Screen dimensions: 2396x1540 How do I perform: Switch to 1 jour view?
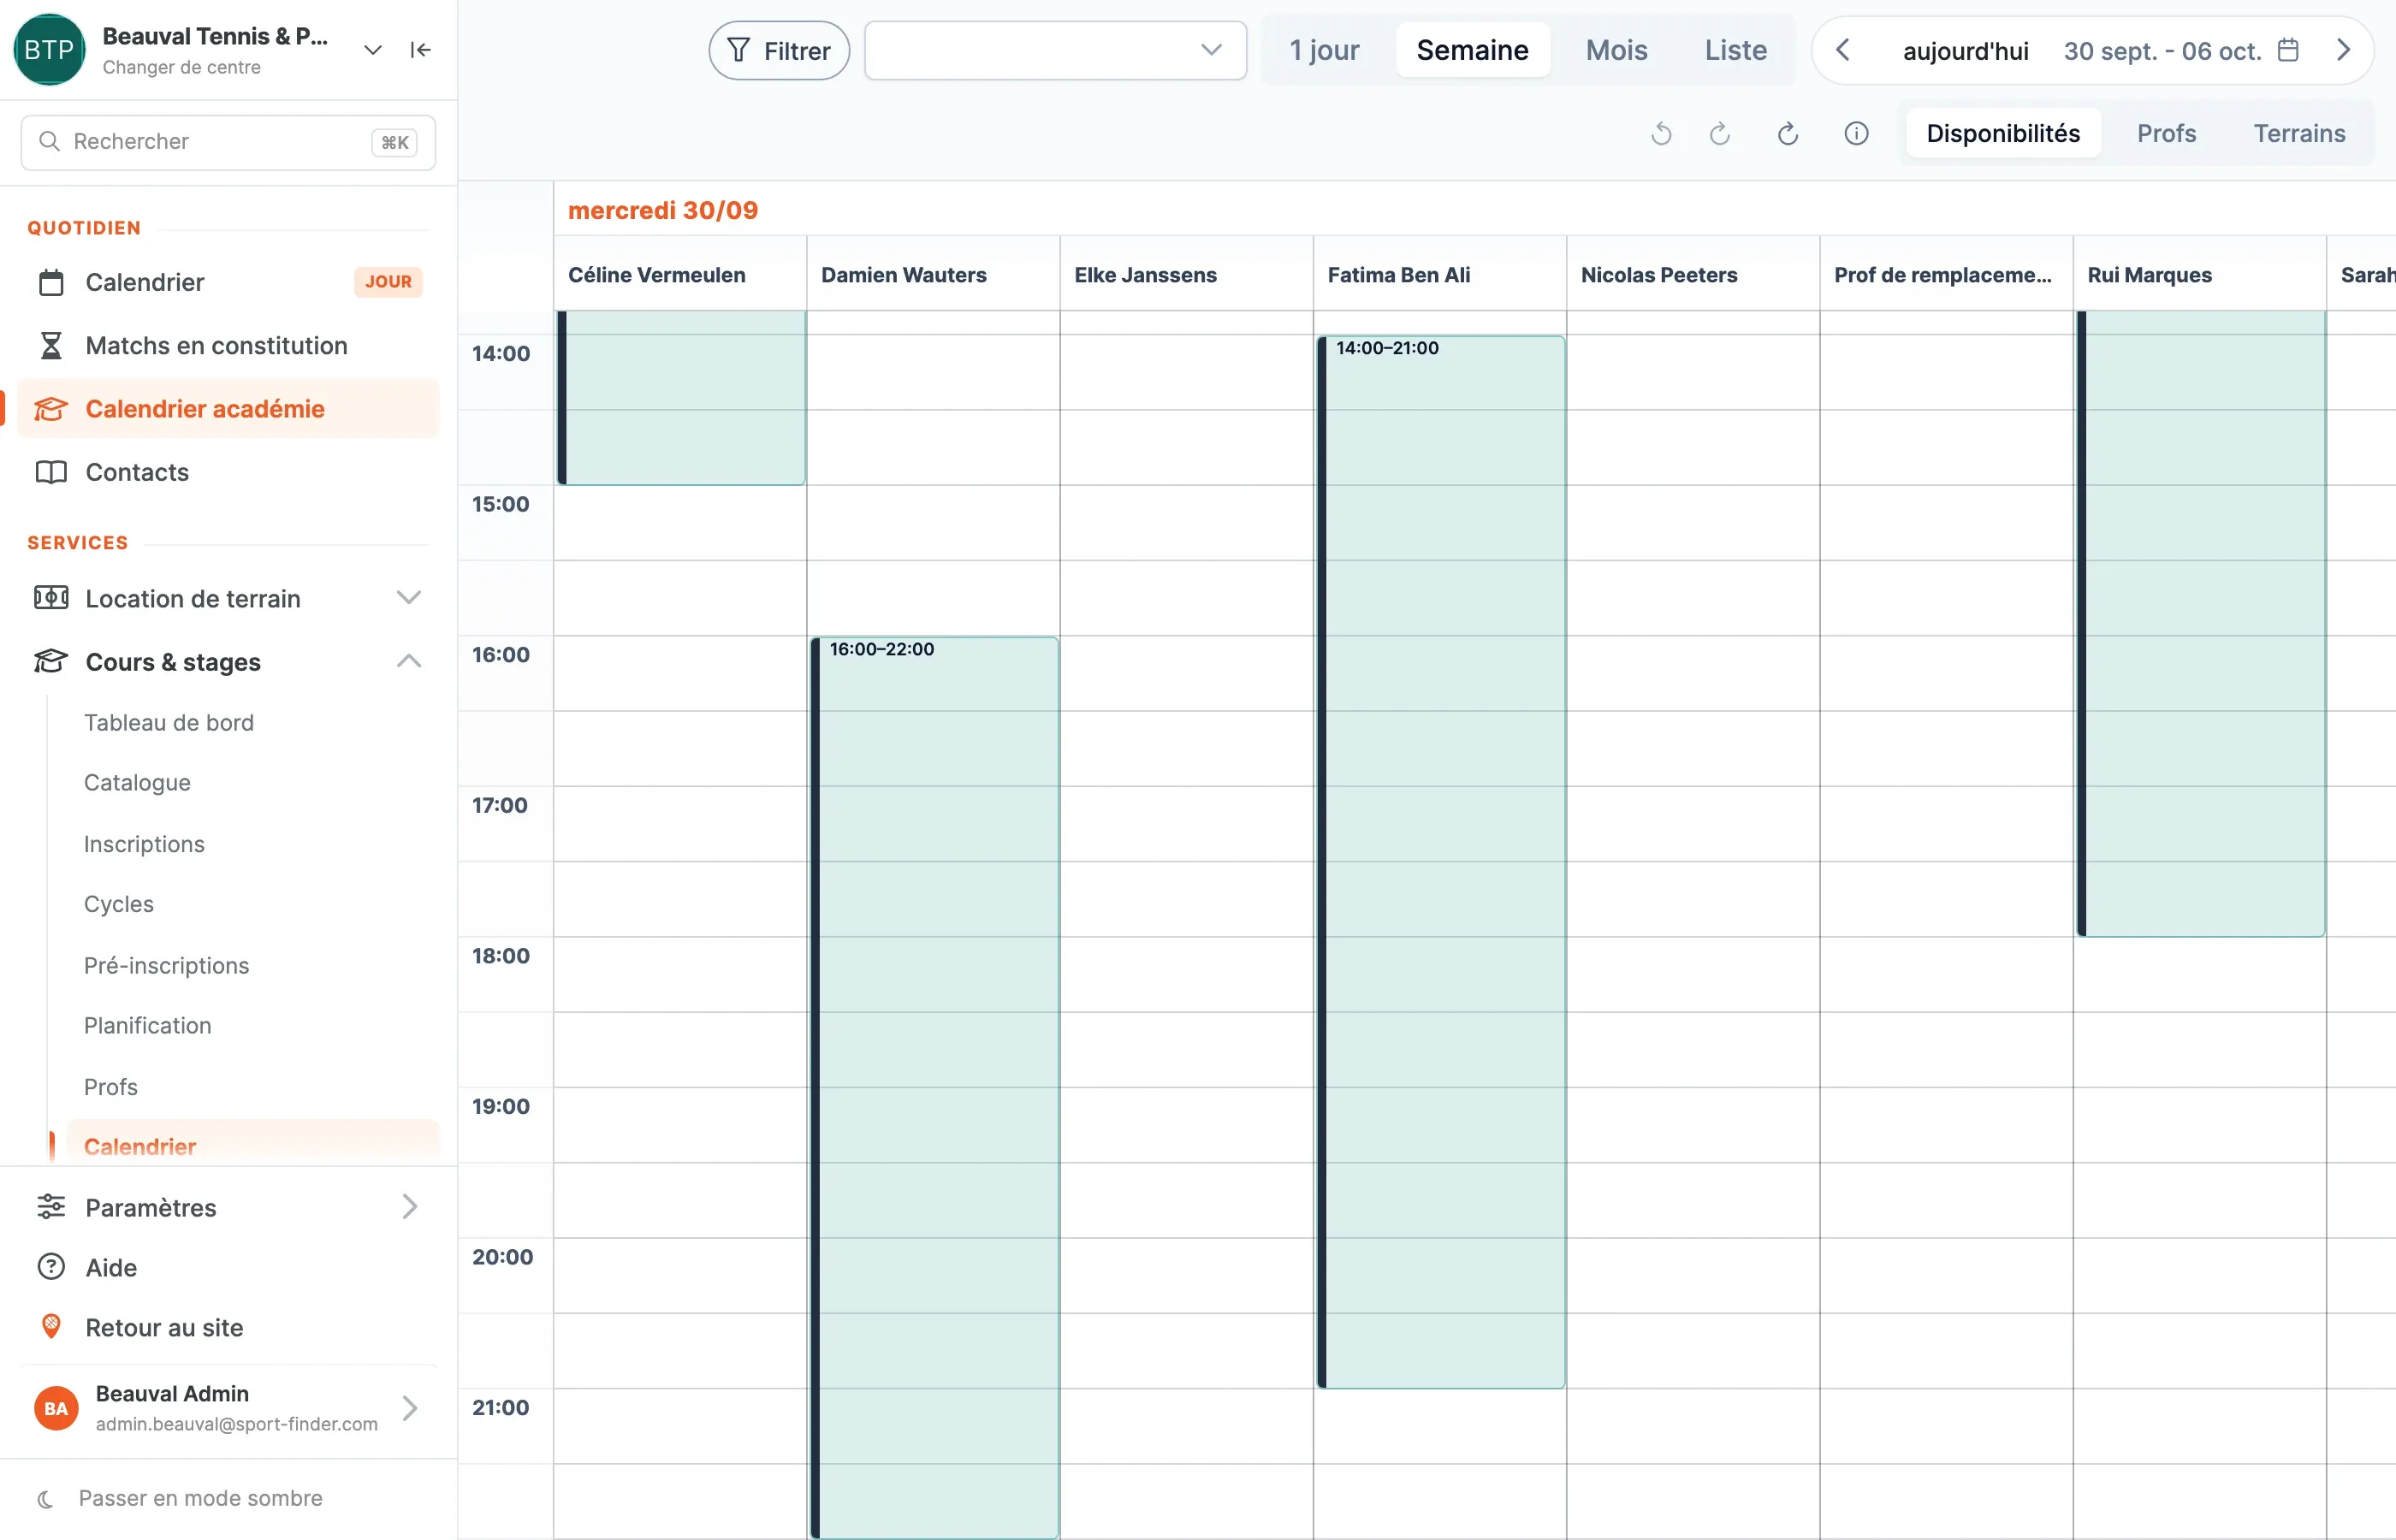click(x=1324, y=50)
